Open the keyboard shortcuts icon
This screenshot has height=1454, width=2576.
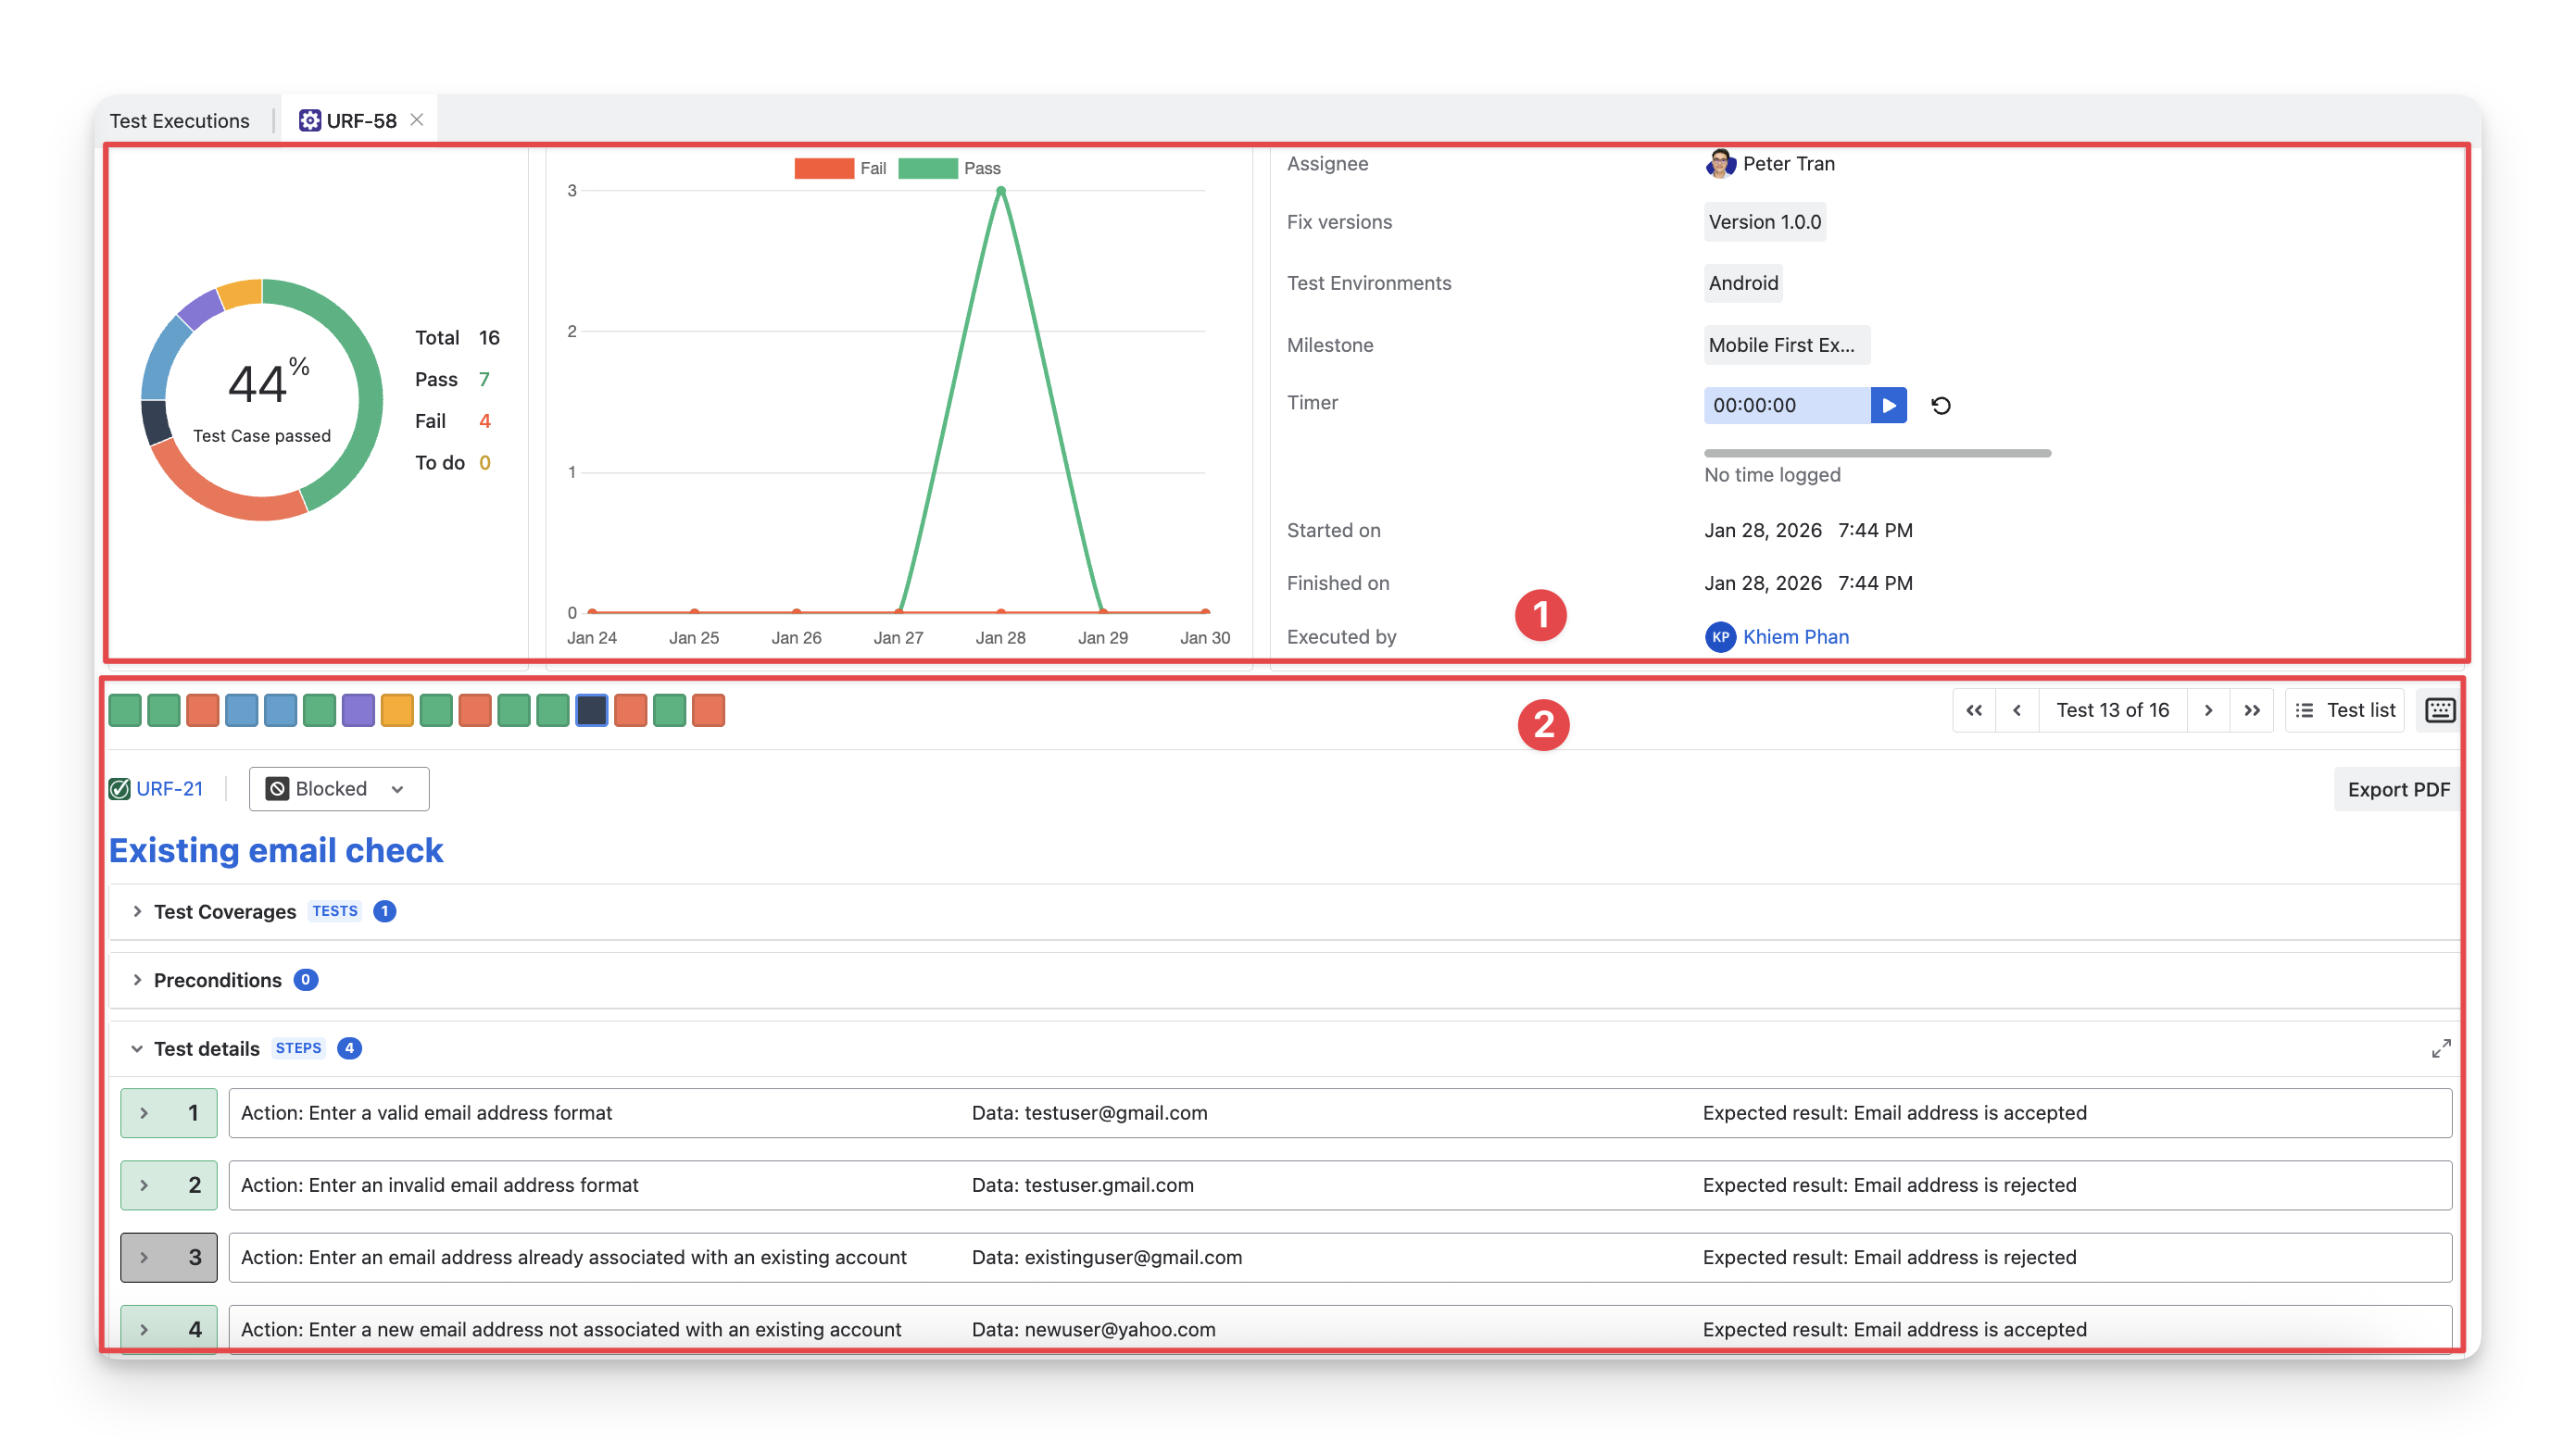[2439, 710]
